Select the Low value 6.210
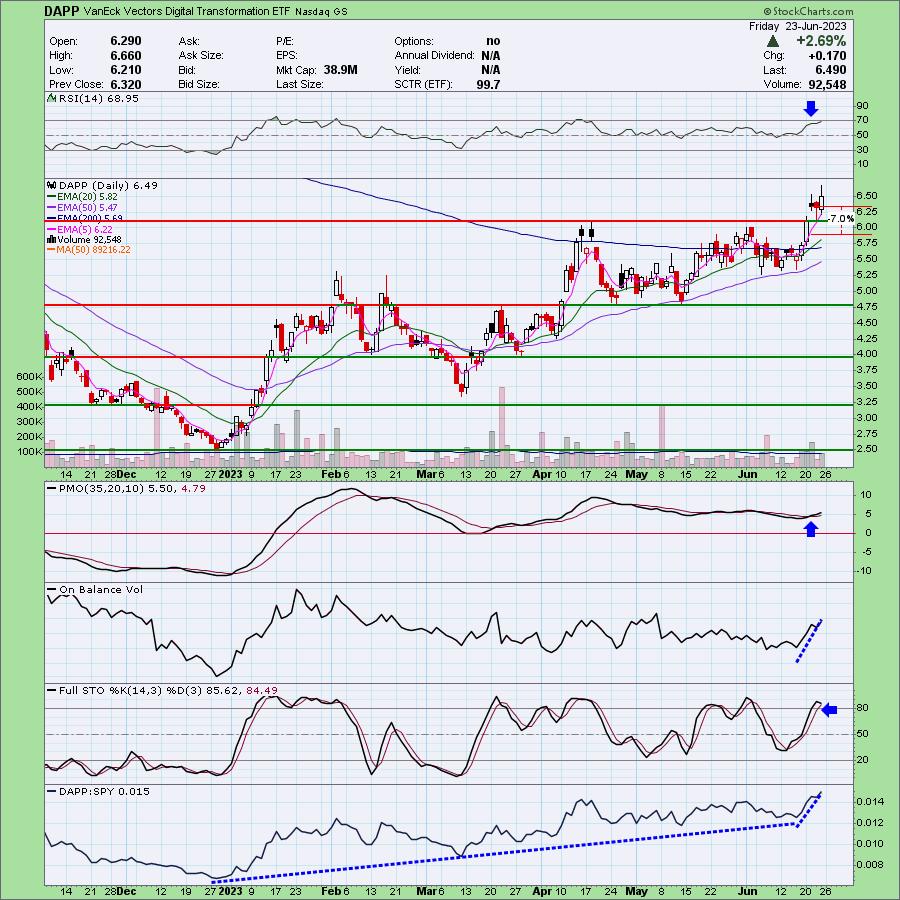The height and width of the screenshot is (900, 900). click(x=125, y=70)
